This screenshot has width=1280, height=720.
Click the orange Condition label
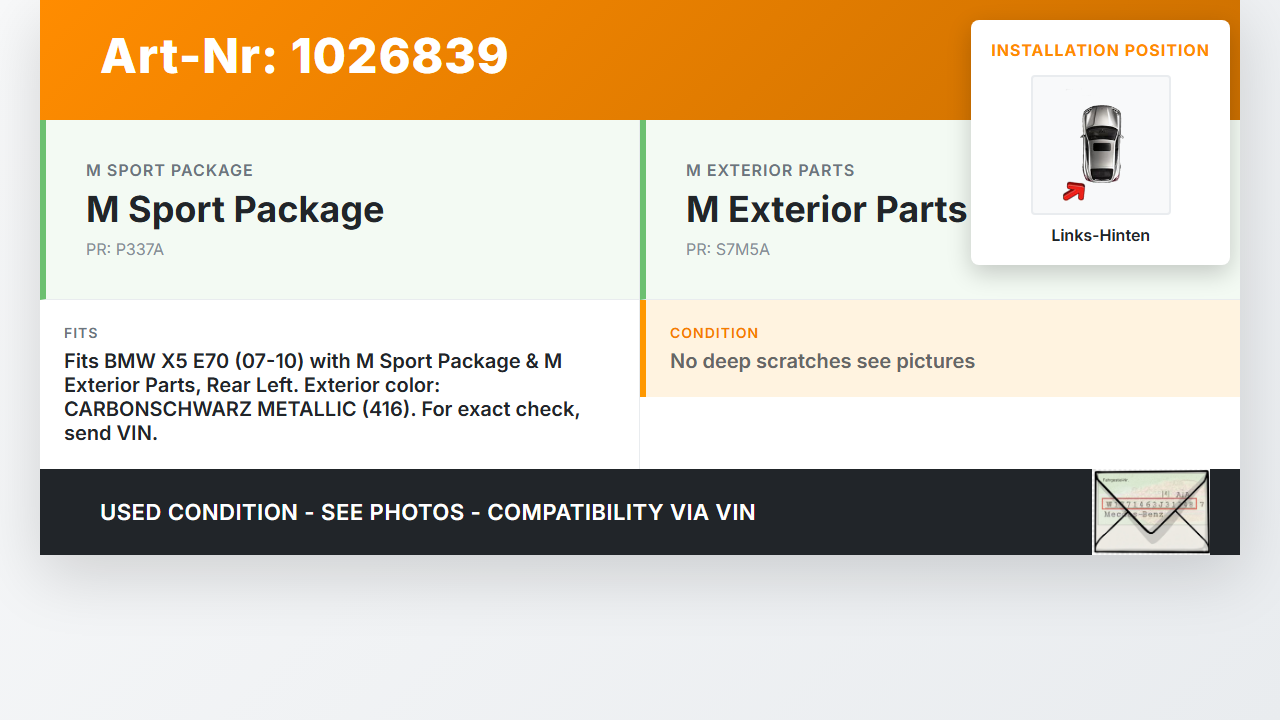[714, 333]
